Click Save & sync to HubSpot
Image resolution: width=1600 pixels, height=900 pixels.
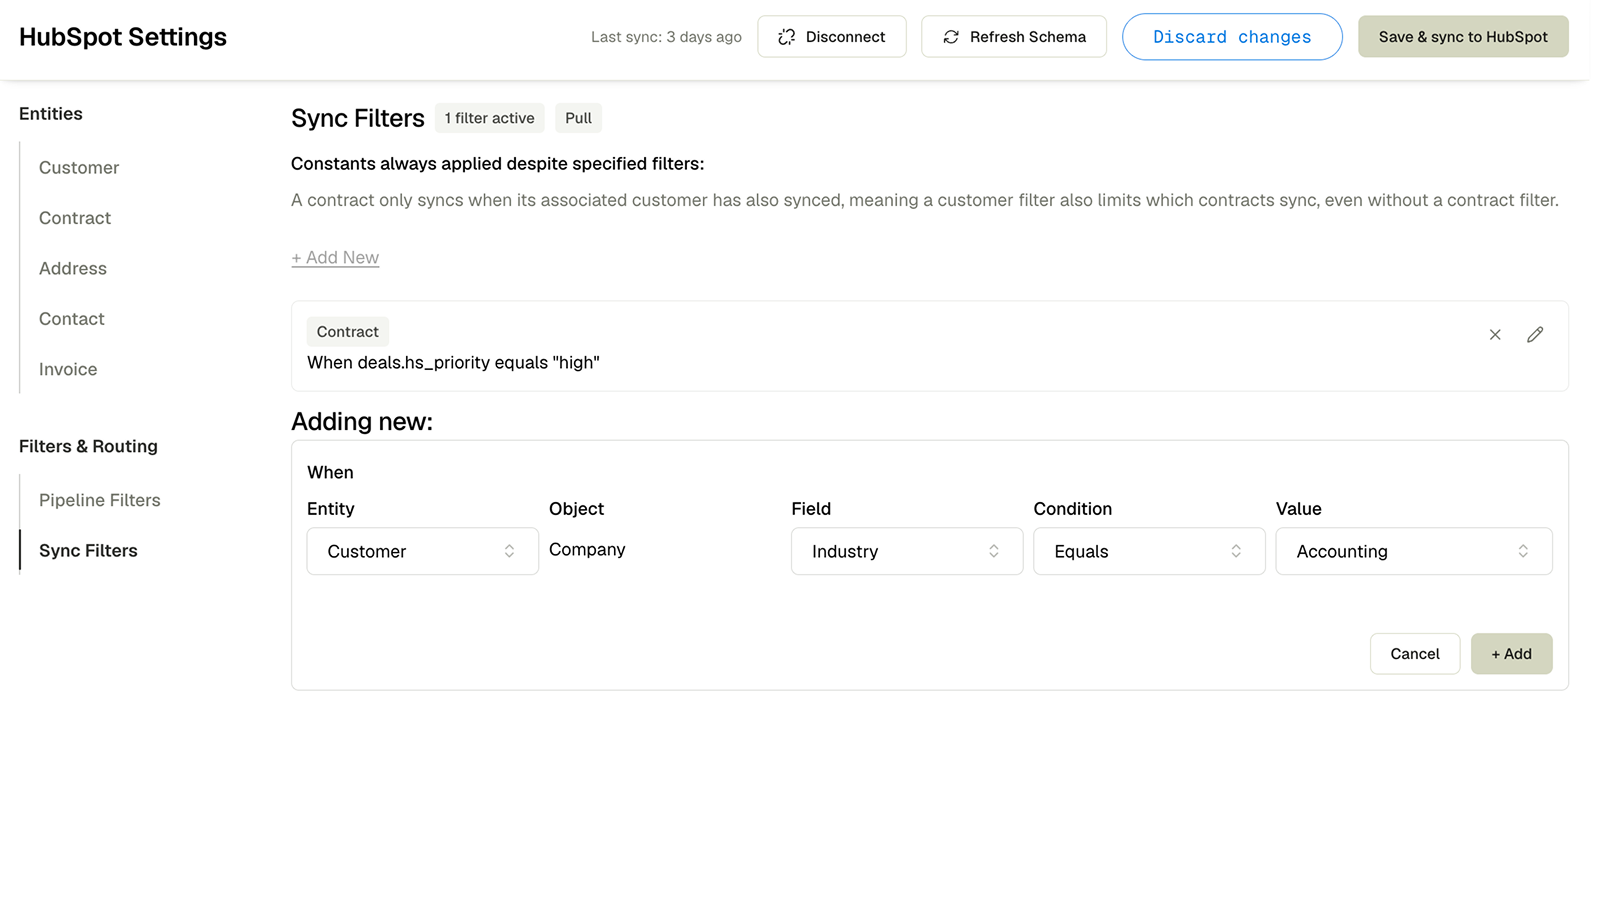(1463, 37)
